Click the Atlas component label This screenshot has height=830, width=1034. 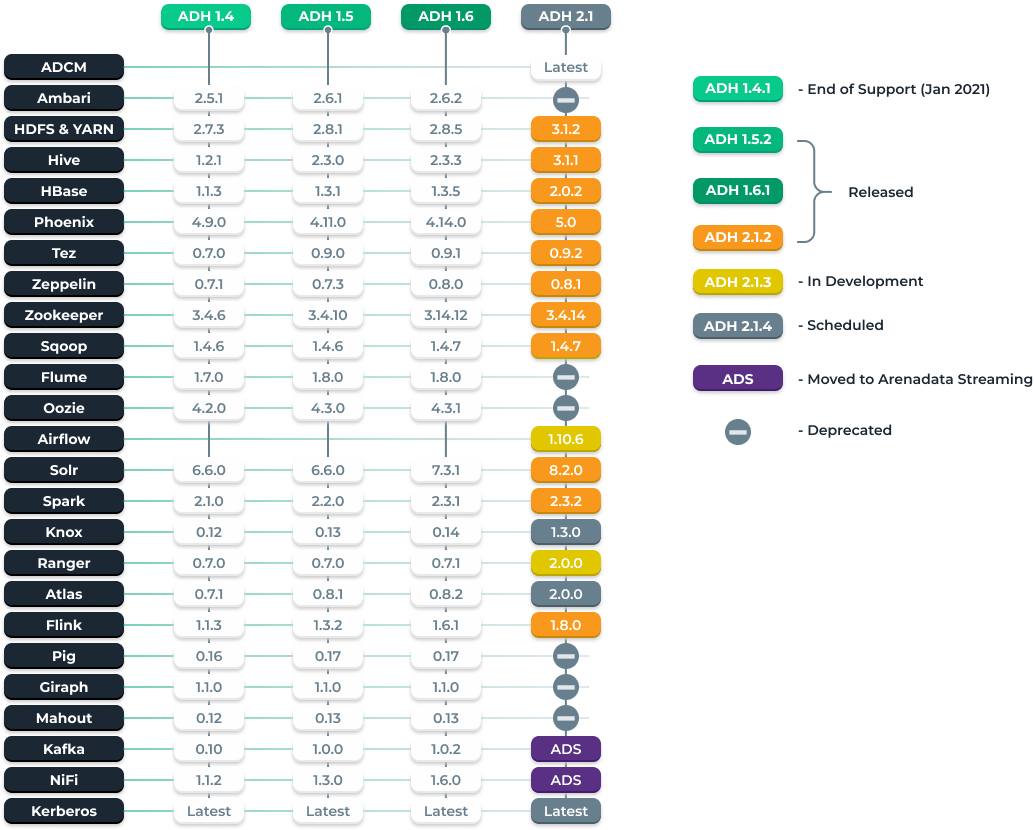(64, 594)
